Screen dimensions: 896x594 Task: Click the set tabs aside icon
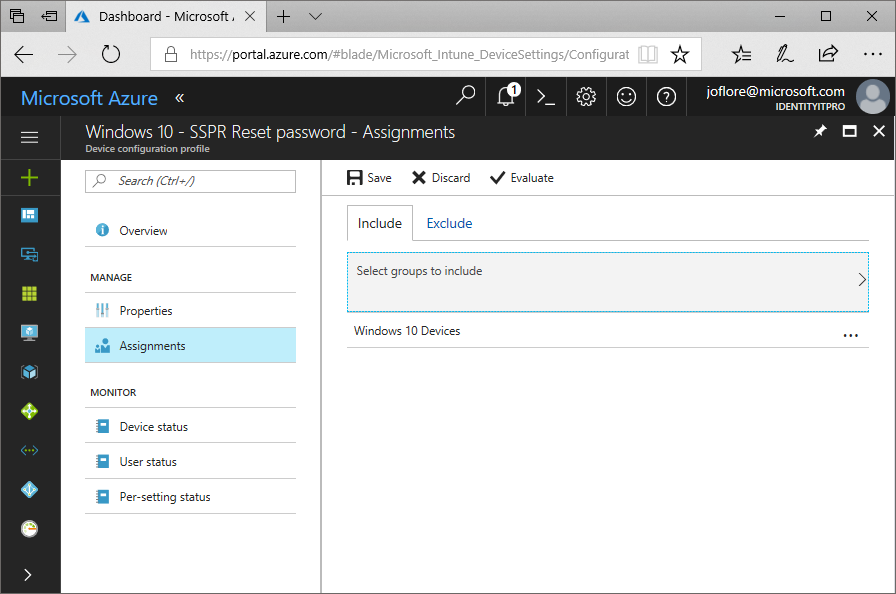pos(49,16)
